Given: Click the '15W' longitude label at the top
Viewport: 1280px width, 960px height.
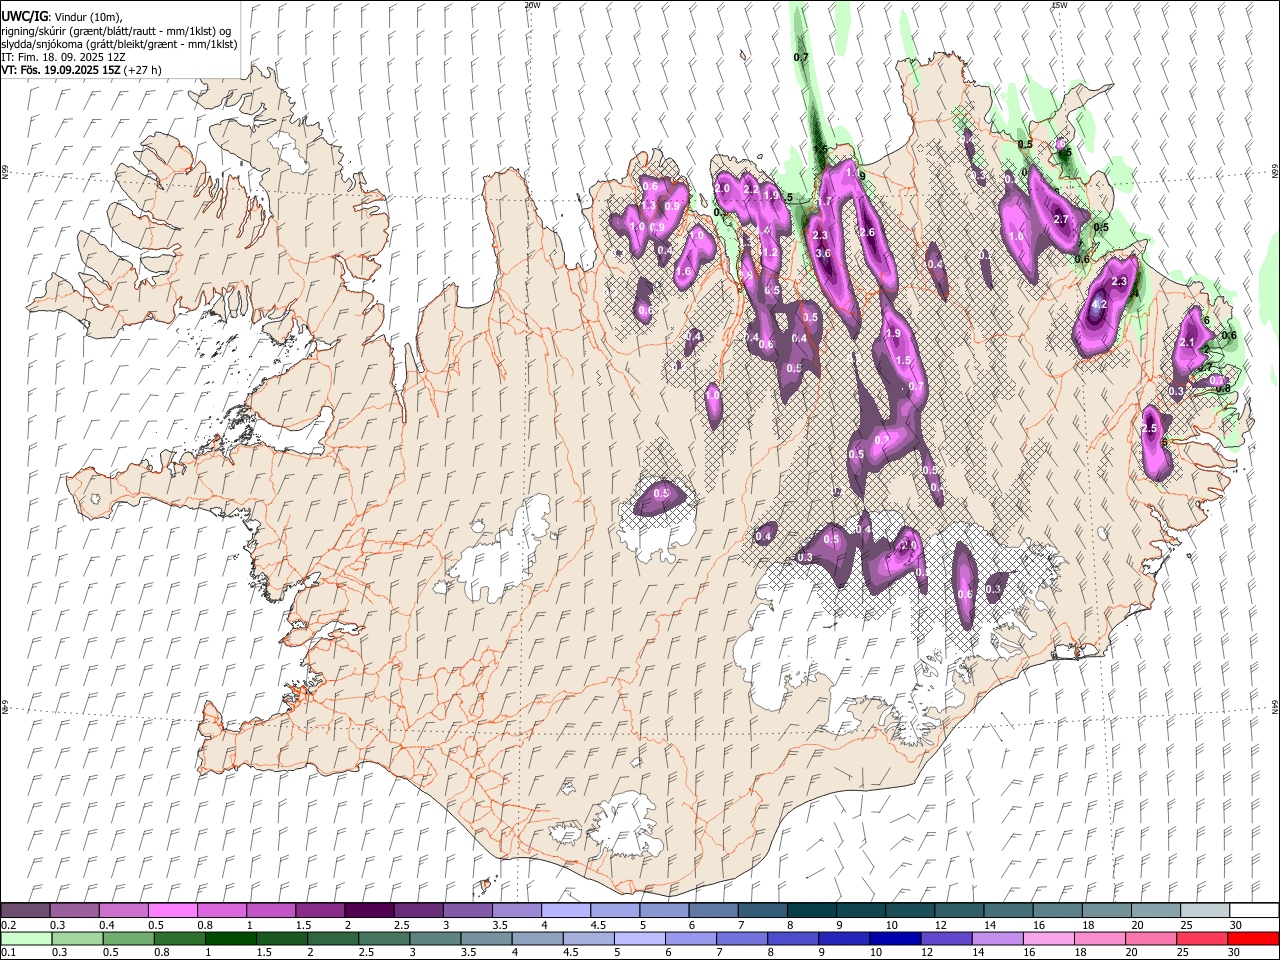Looking at the screenshot, I should click(1059, 5).
